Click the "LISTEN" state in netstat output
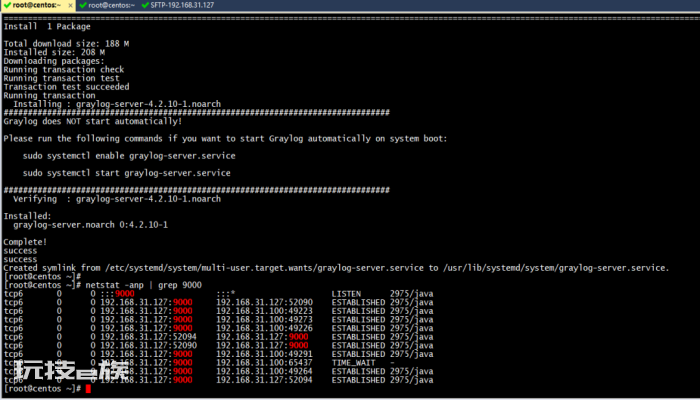 click(346, 294)
